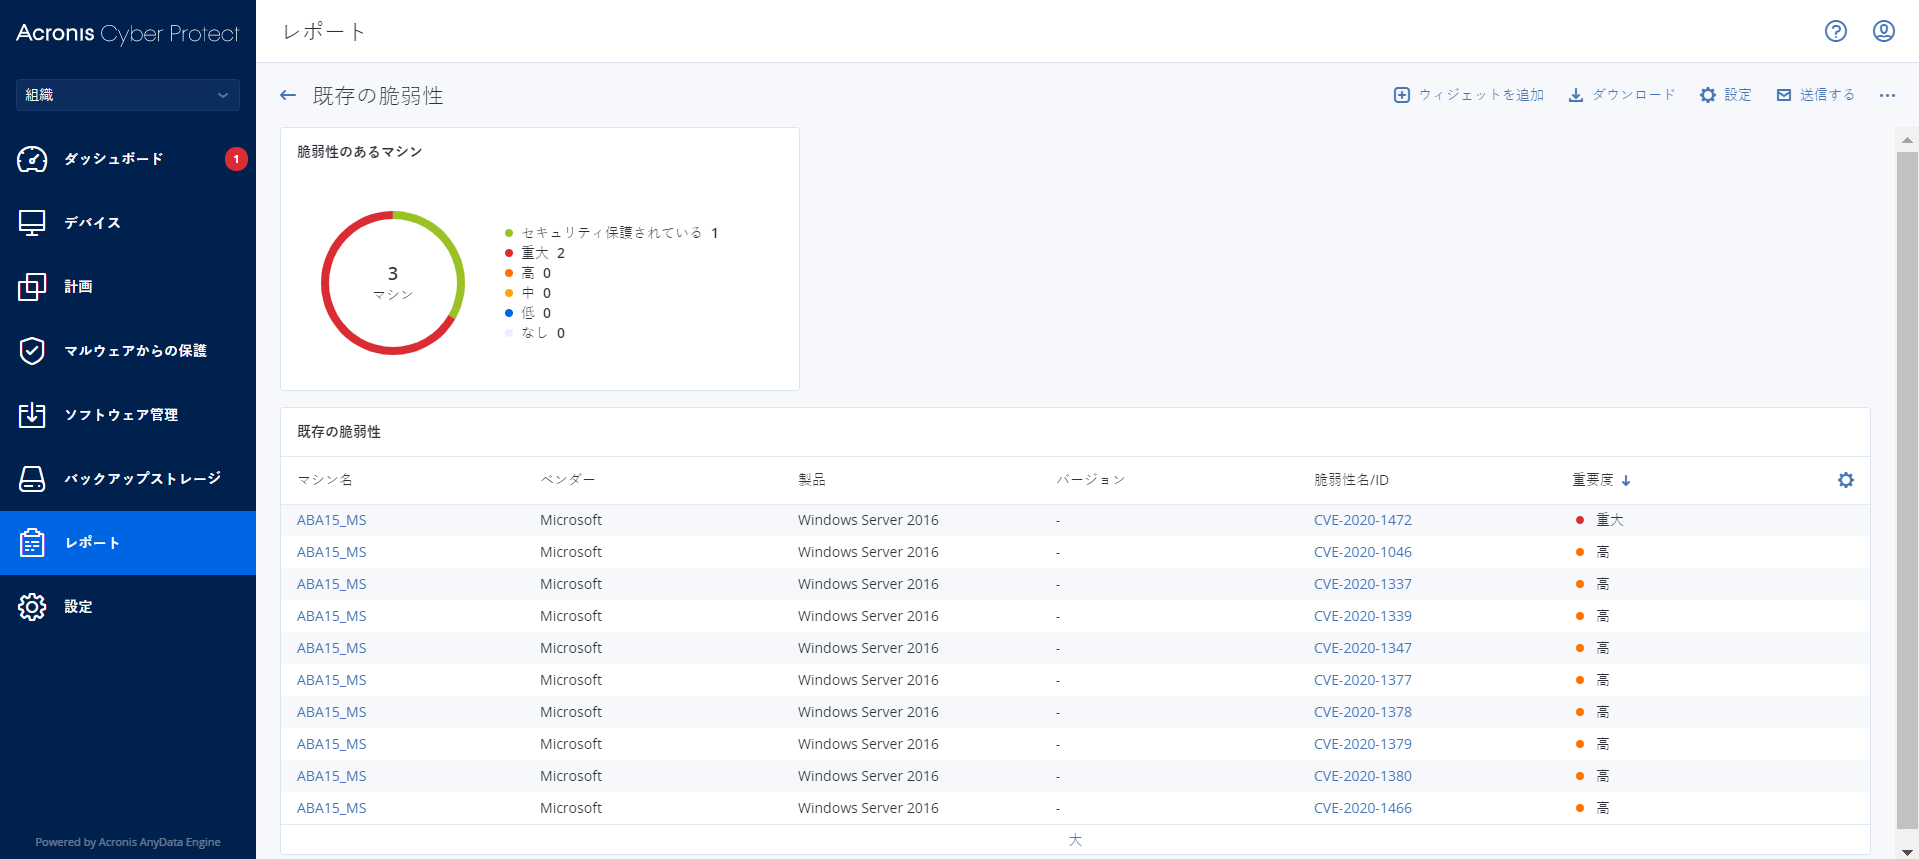Click the red 重大 legend dot
Screen dimensions: 1919x859
[x=509, y=253]
